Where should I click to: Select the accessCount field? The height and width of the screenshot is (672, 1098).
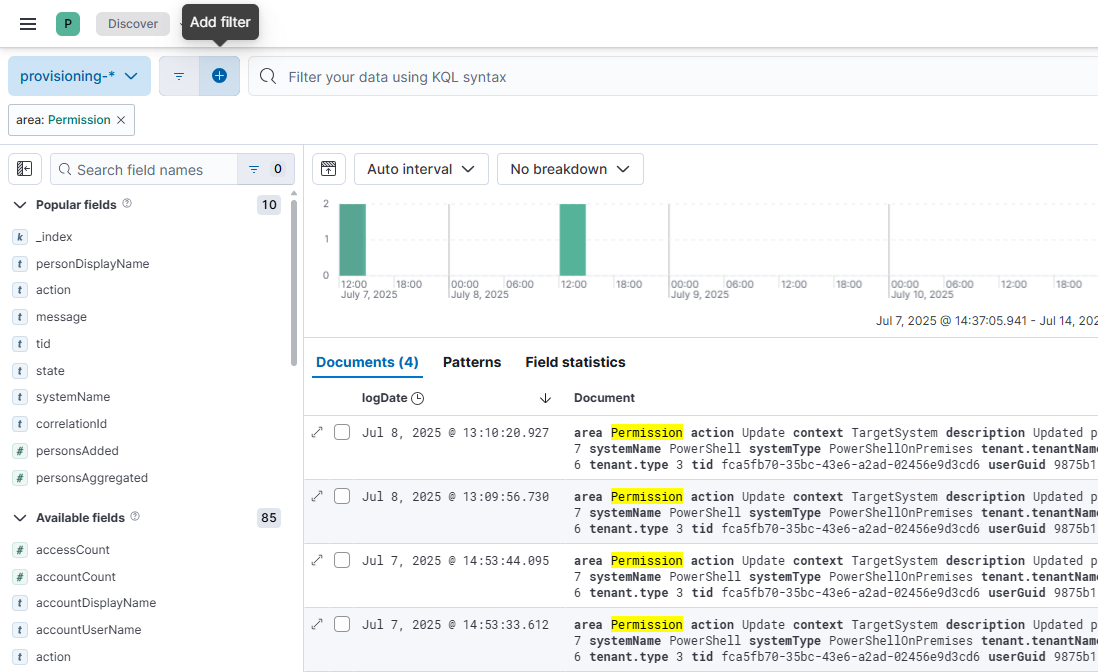point(73,550)
